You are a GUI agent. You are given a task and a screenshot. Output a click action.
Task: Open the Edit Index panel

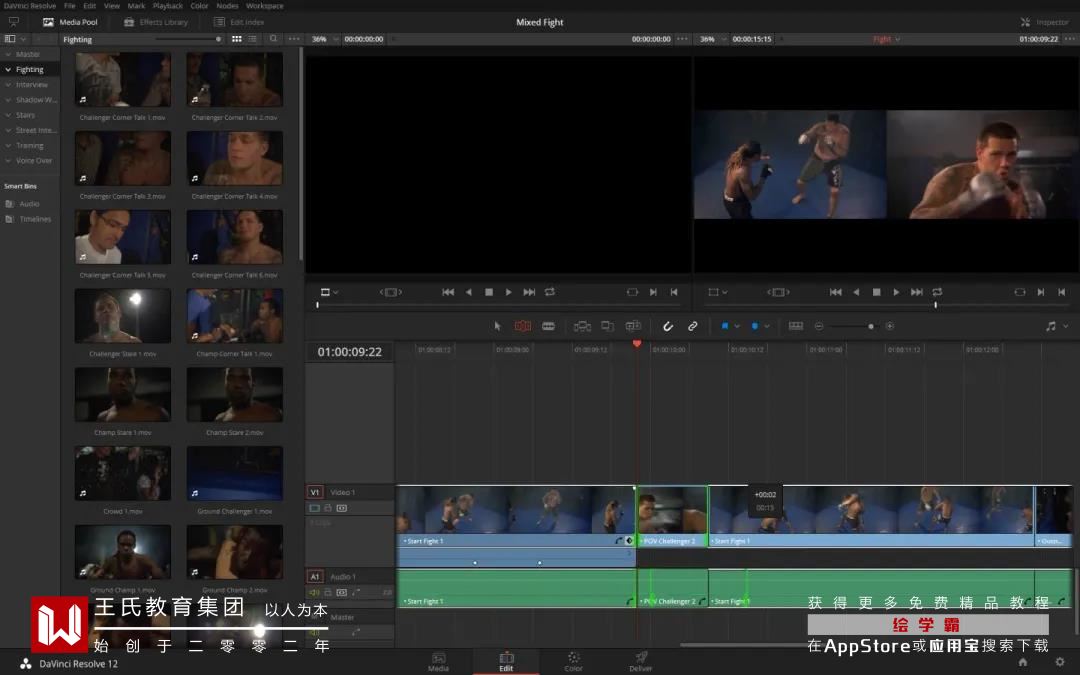(x=238, y=22)
